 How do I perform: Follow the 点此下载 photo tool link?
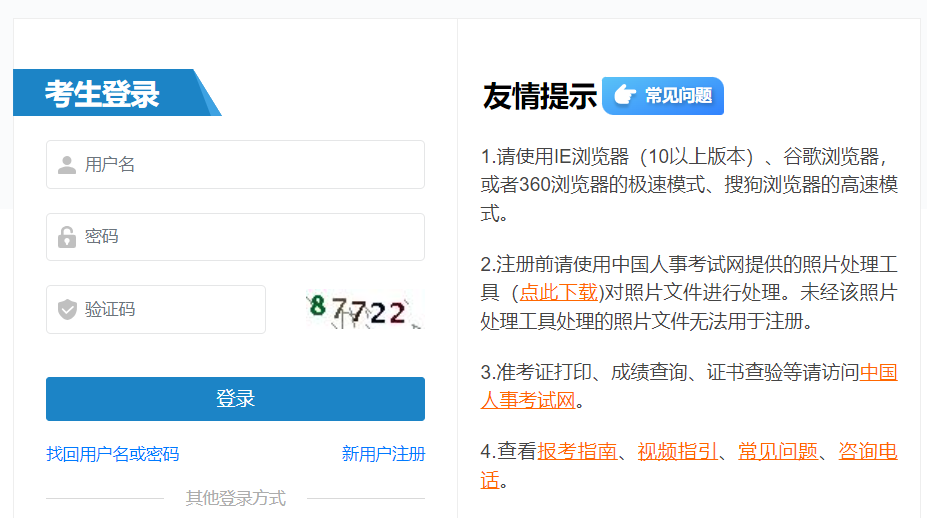click(x=558, y=292)
